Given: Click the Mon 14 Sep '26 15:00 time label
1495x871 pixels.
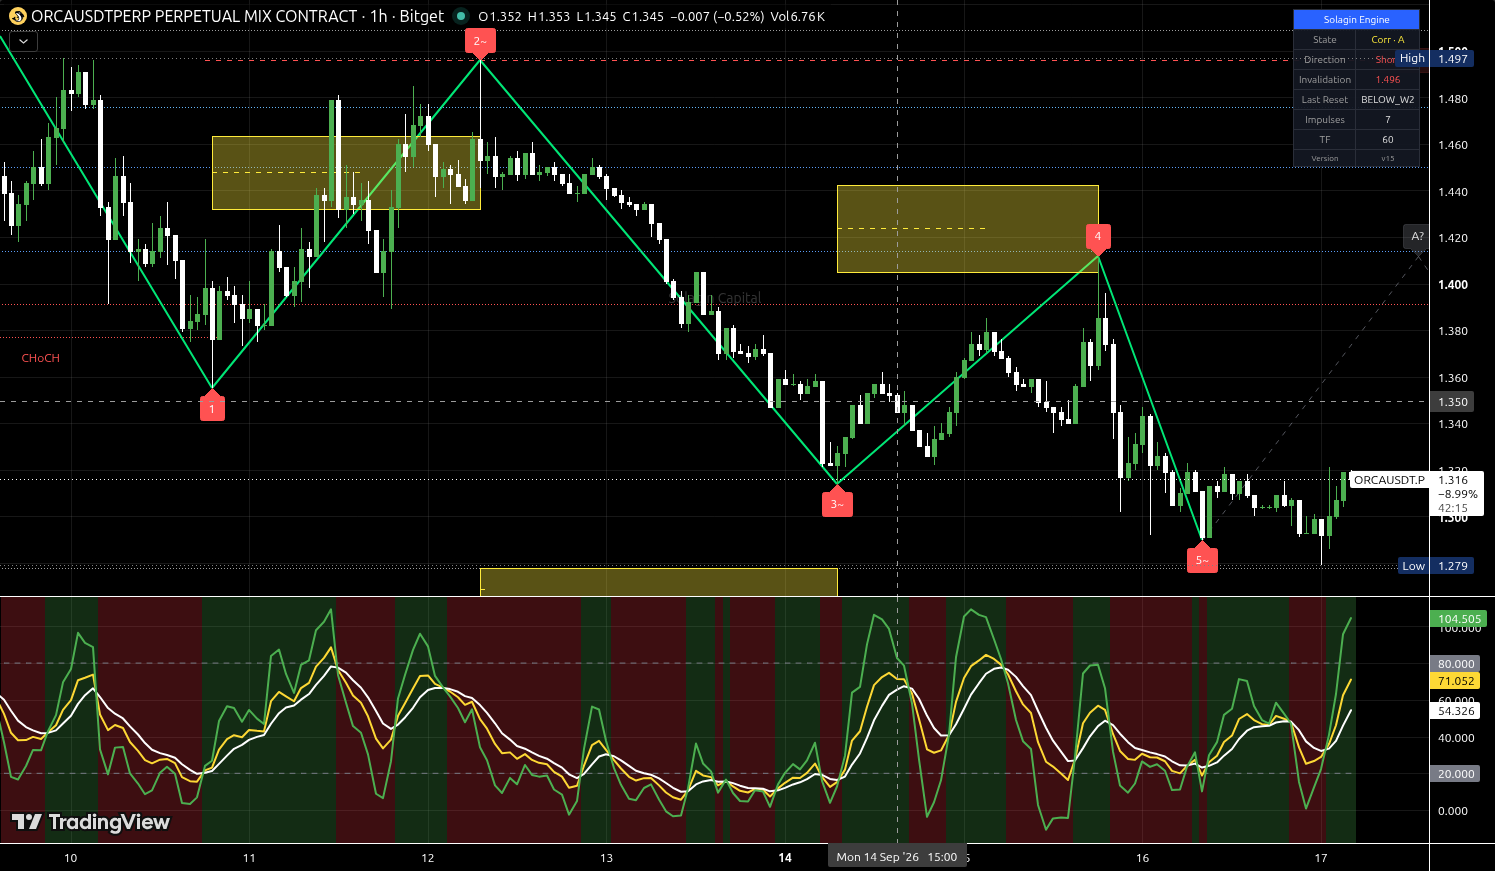Looking at the screenshot, I should (897, 857).
